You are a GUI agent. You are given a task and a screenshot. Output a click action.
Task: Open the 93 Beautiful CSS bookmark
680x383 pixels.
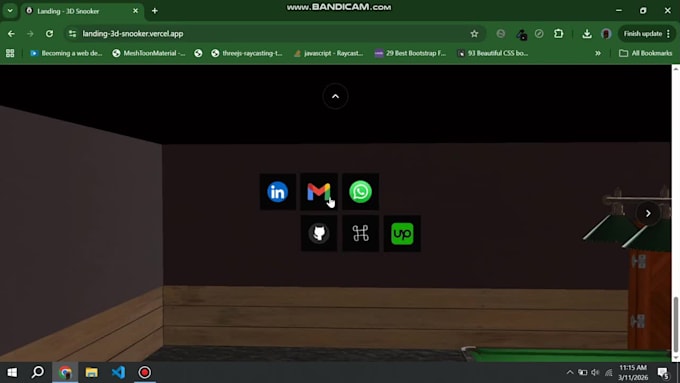493,53
